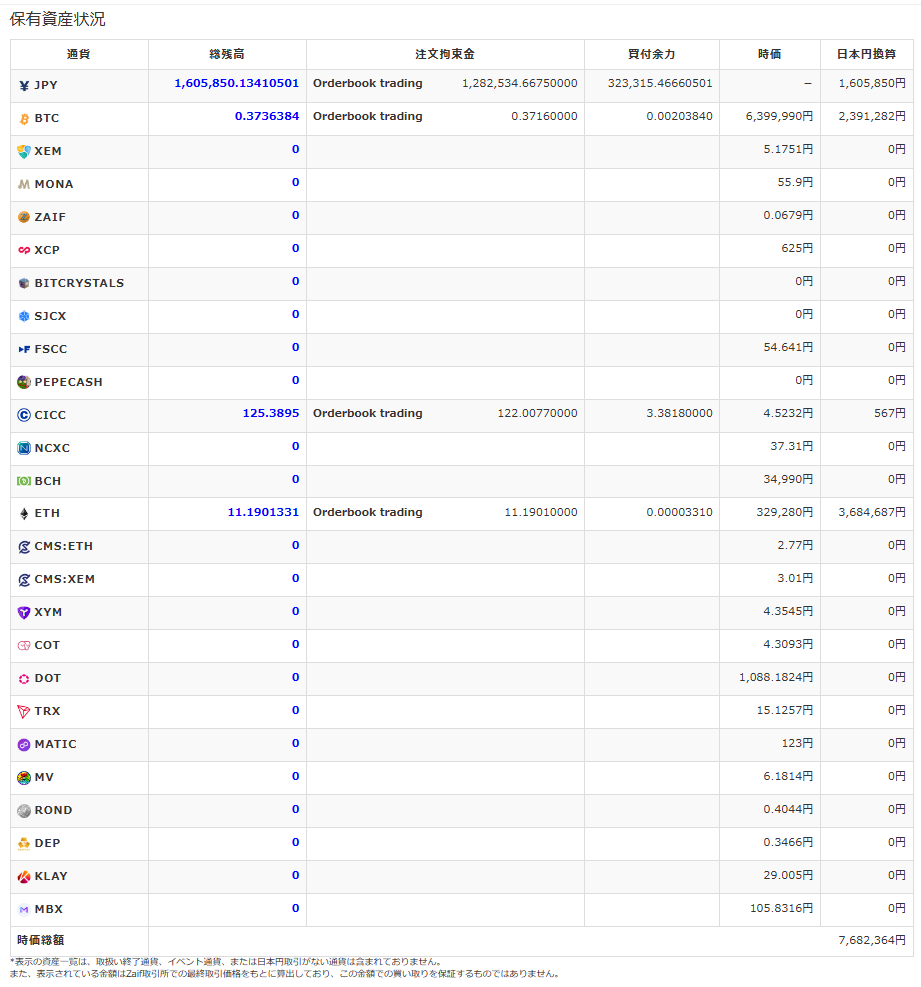
Task: Click the KLAY Klaytn icon
Action: (x=24, y=877)
